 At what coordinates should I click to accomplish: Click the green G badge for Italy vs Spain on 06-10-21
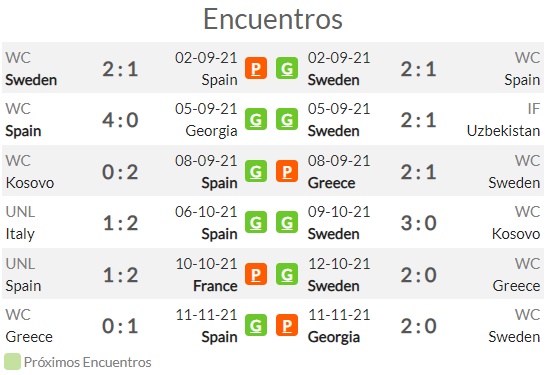256,222
